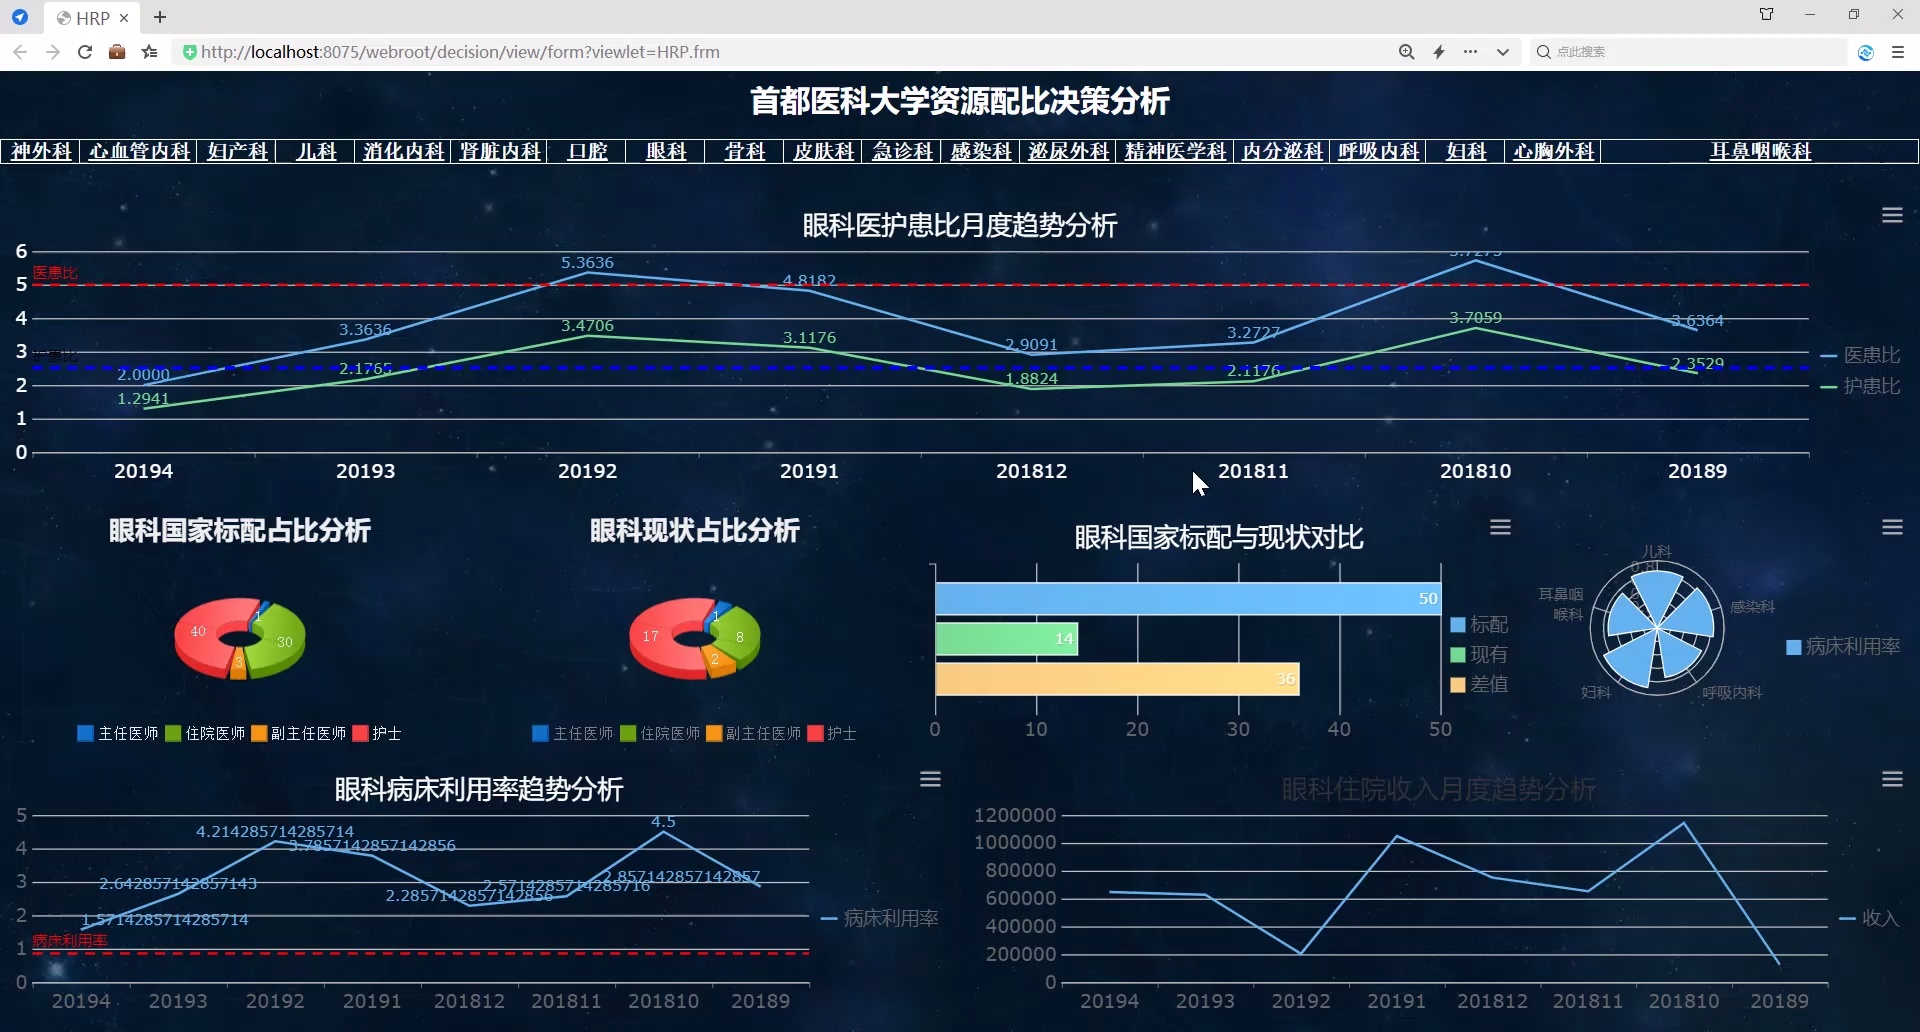
Task: Expand the three-dot options menu in the toolbar
Action: point(1471,51)
